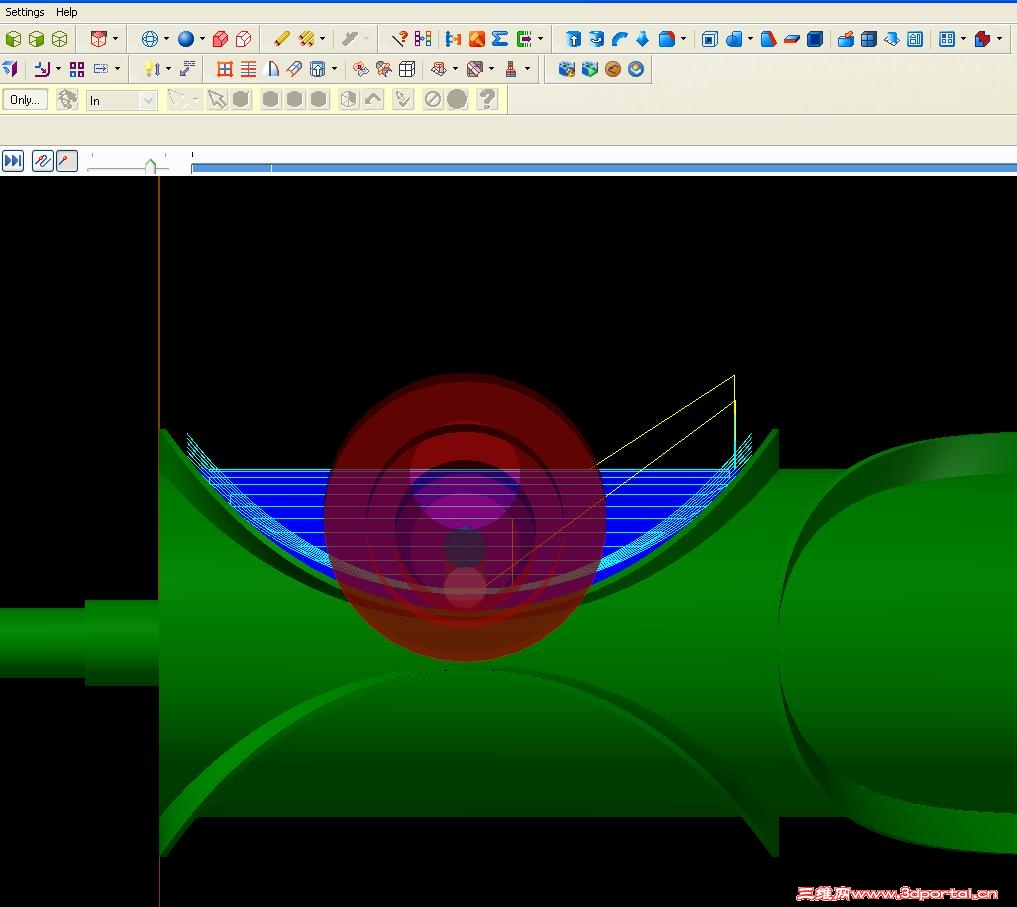Click the blue simulation progress bar

pos(604,169)
